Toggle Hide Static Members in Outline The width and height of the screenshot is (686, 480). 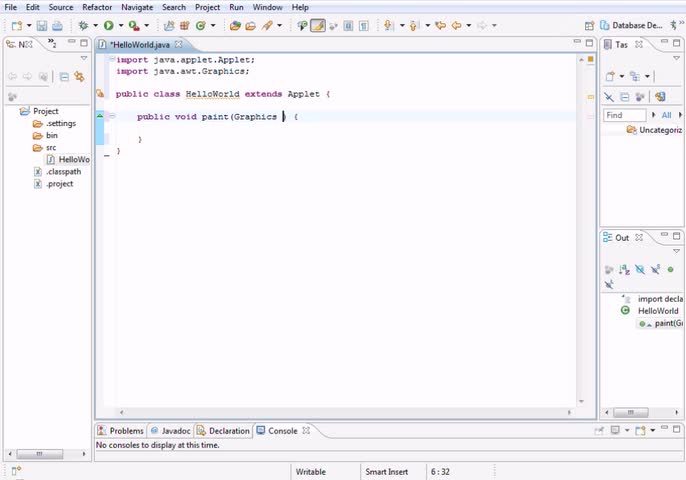pos(655,270)
